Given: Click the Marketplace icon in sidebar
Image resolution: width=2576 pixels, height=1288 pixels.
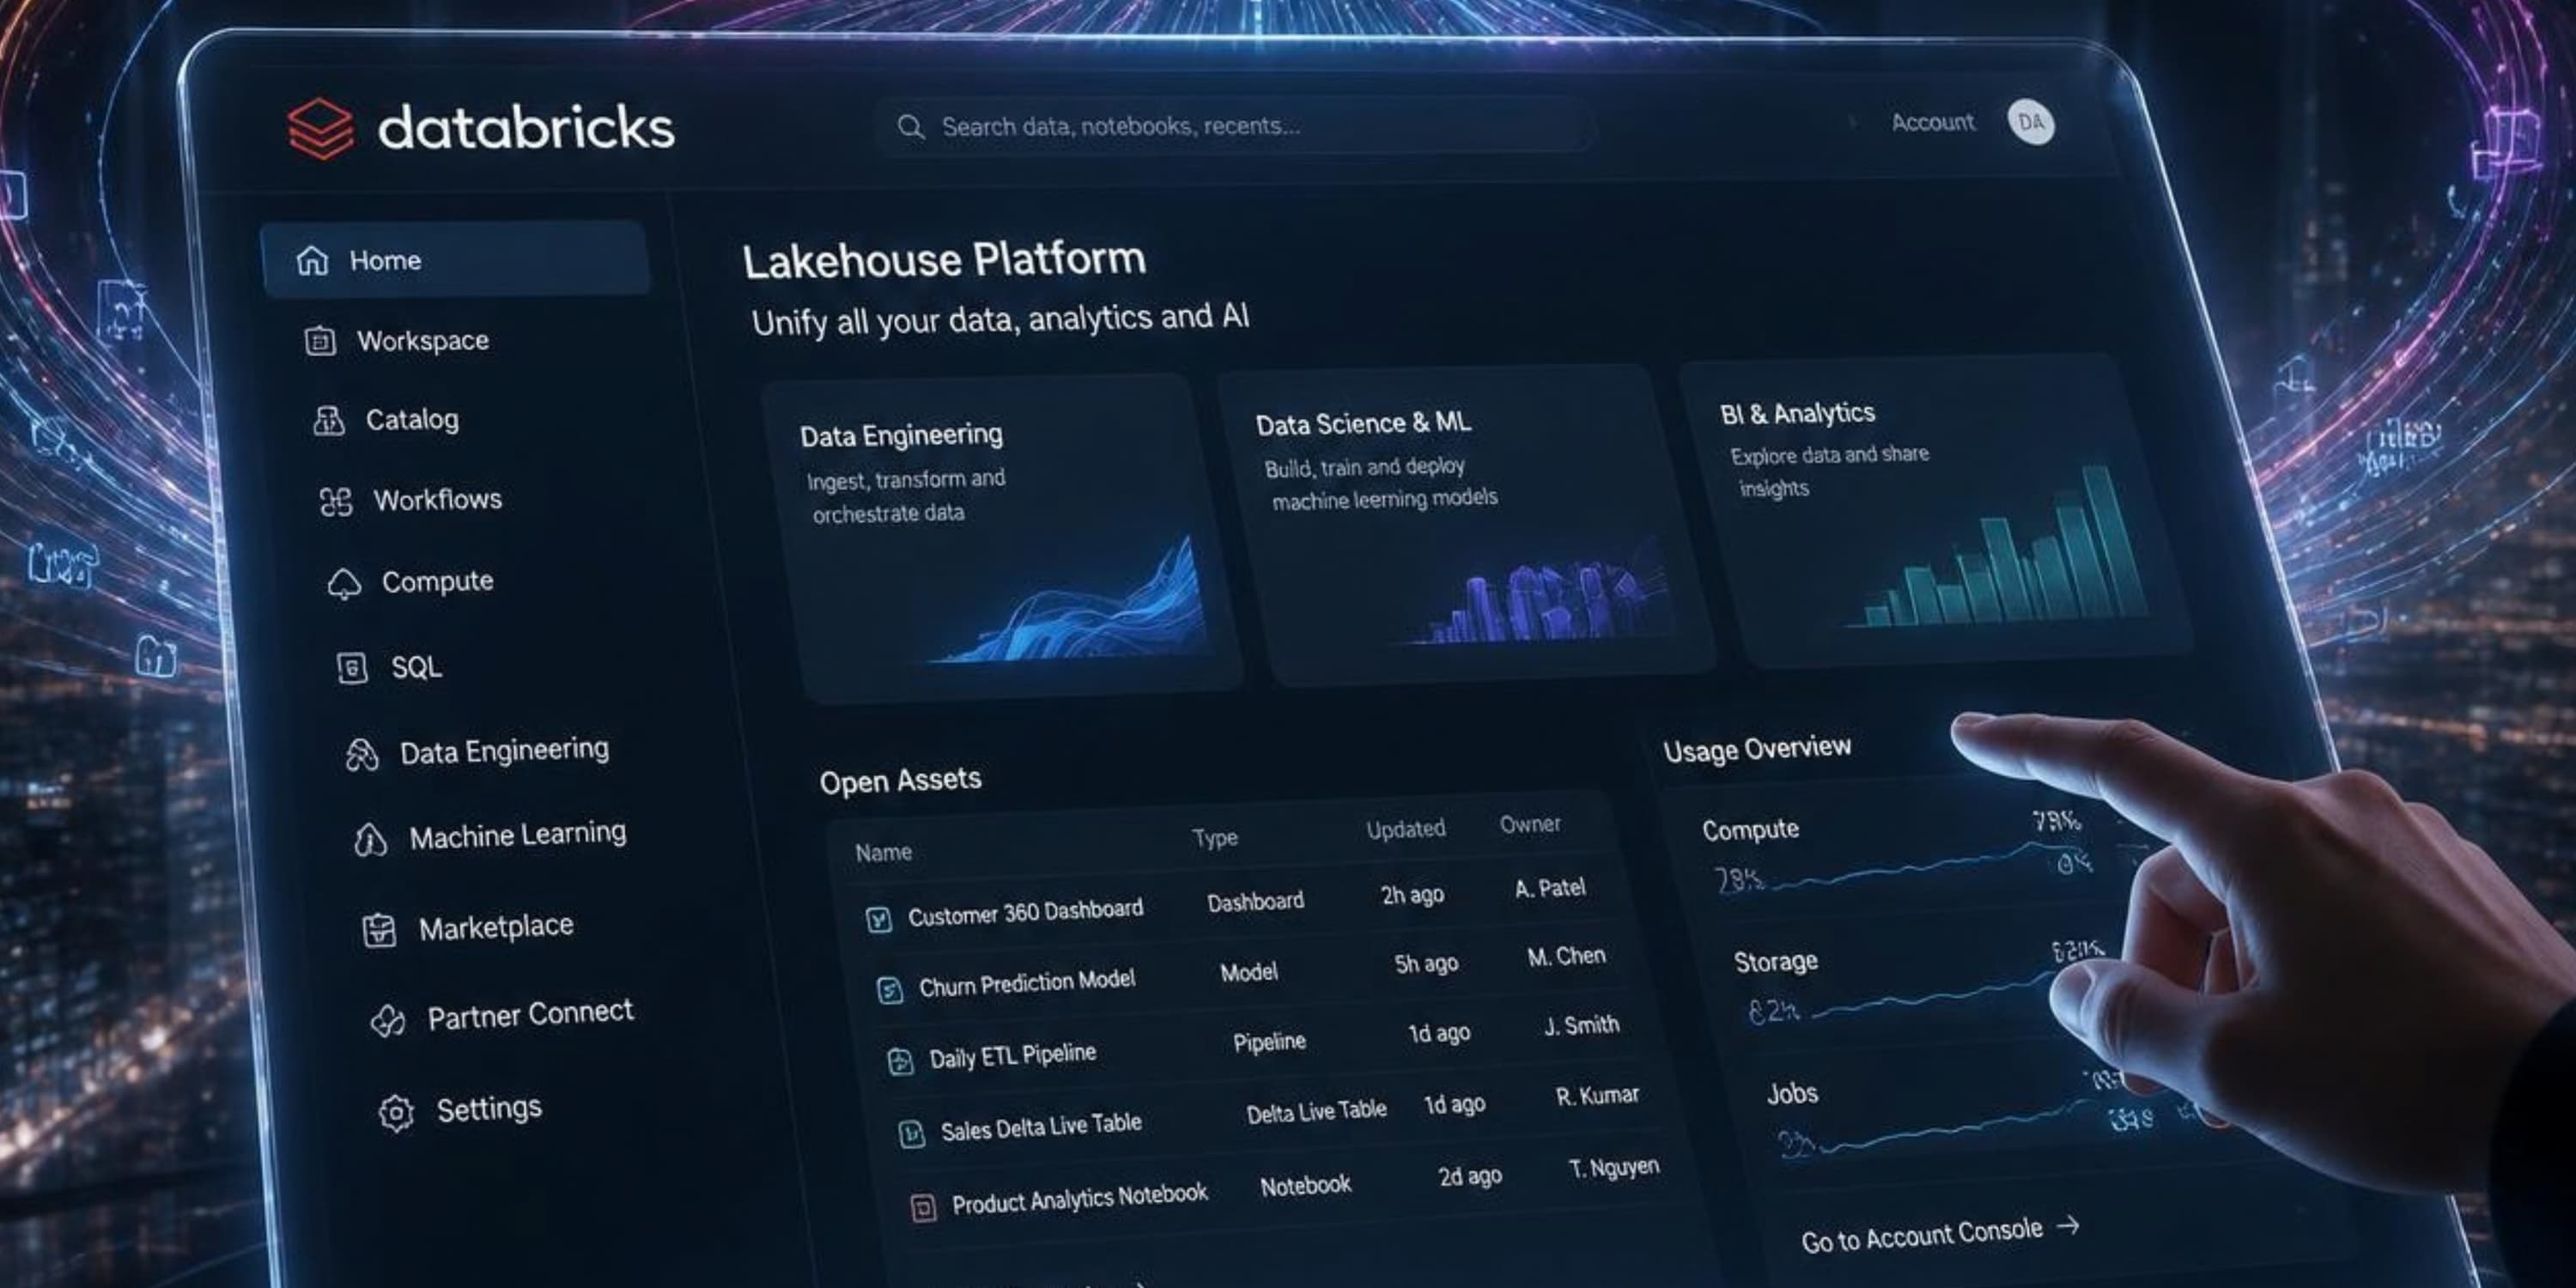Looking at the screenshot, I should (x=379, y=930).
